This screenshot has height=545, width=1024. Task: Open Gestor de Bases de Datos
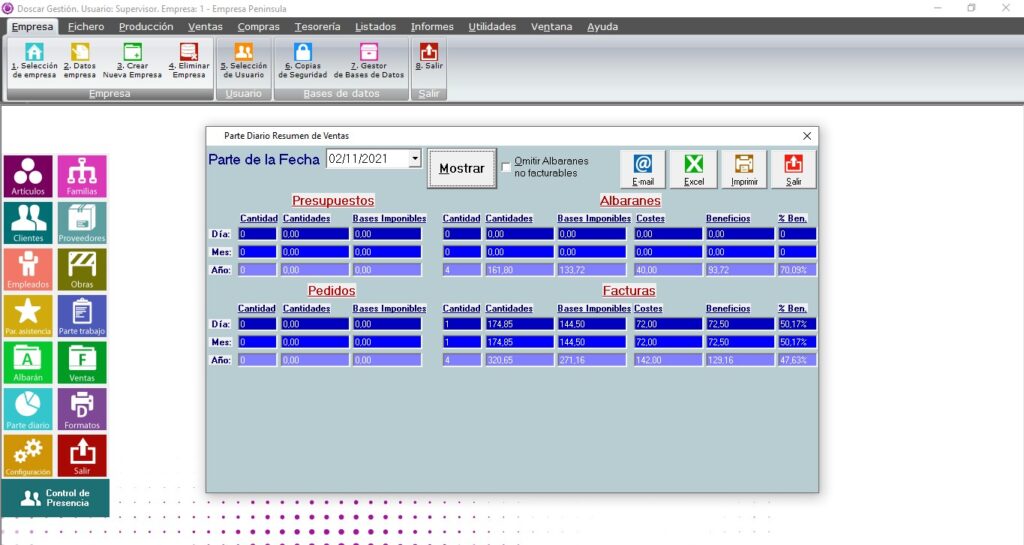tap(369, 61)
